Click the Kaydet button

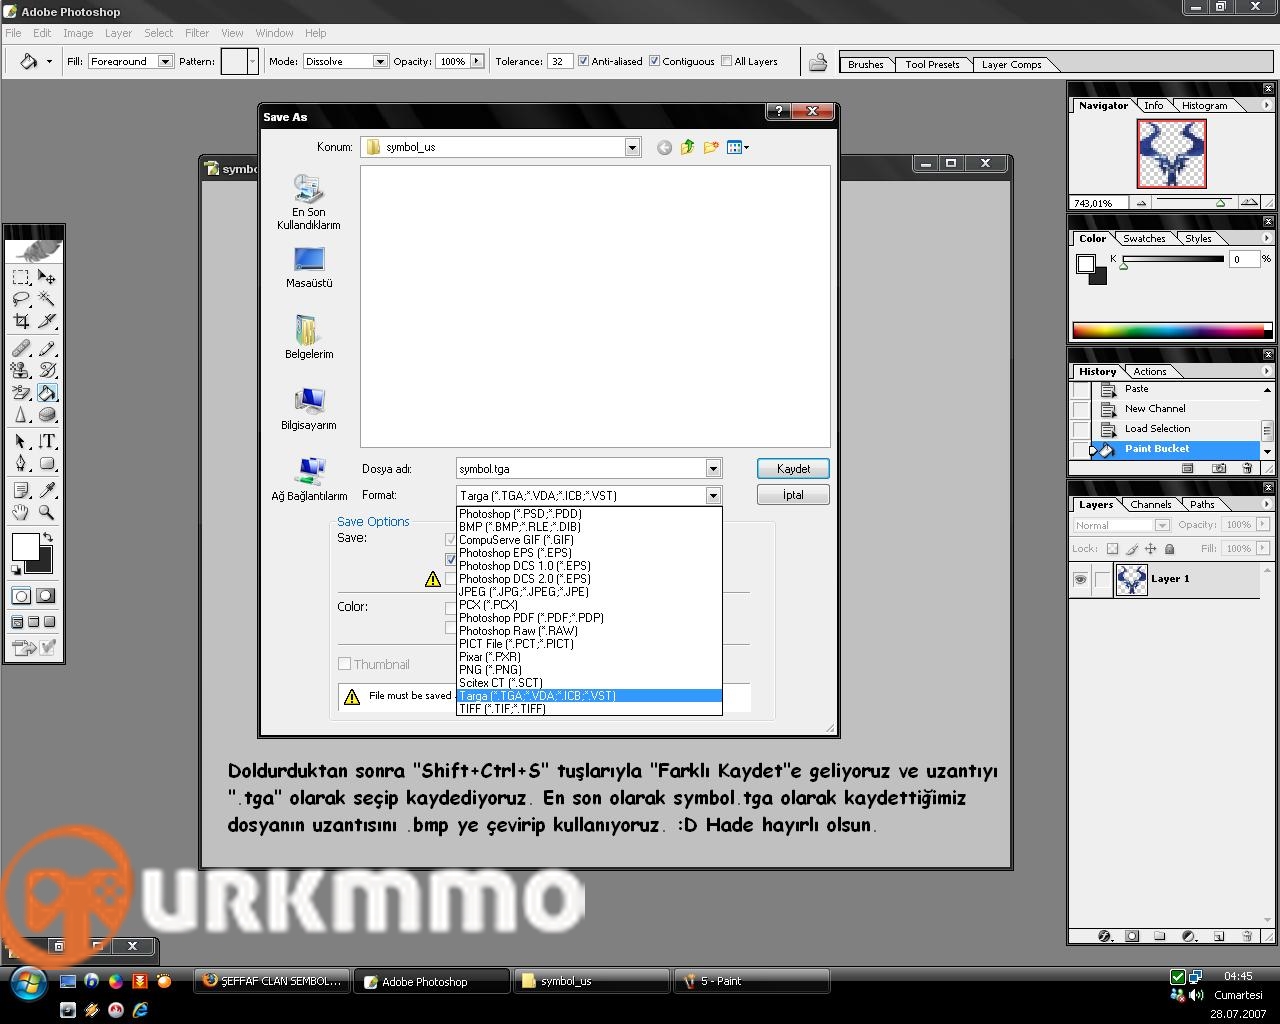point(793,468)
